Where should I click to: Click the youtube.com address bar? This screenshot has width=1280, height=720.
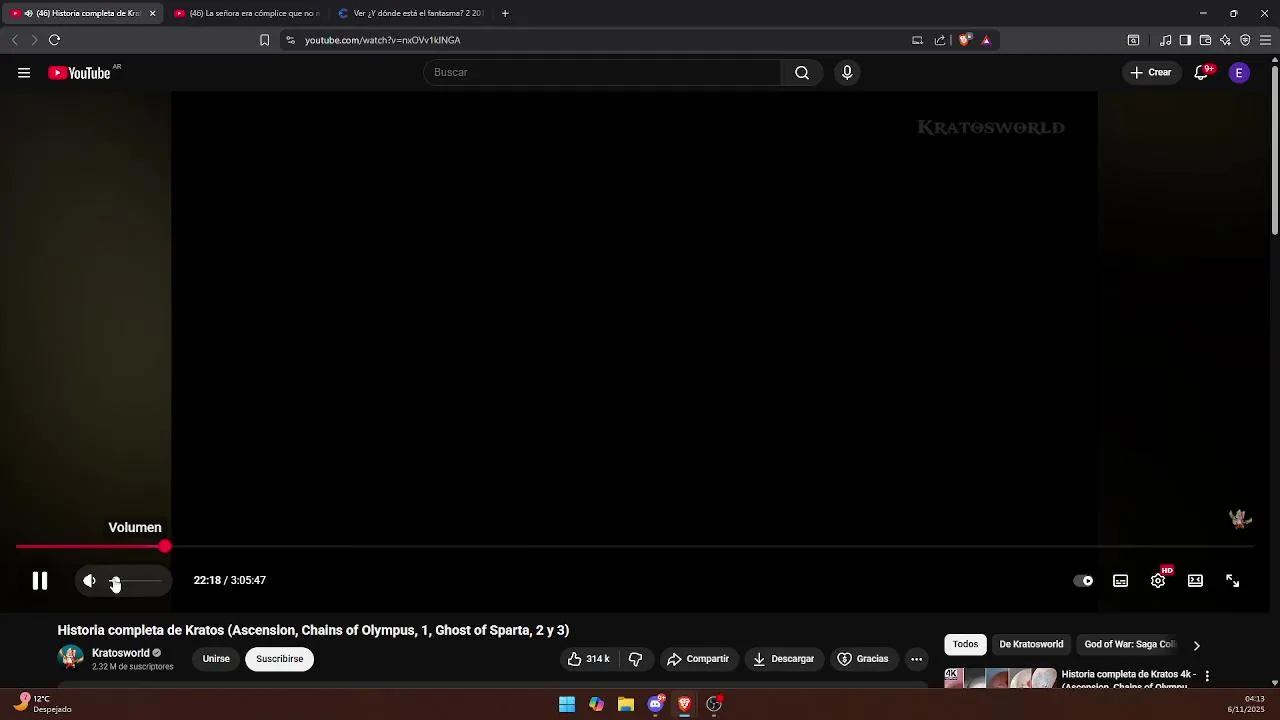pyautogui.click(x=600, y=40)
